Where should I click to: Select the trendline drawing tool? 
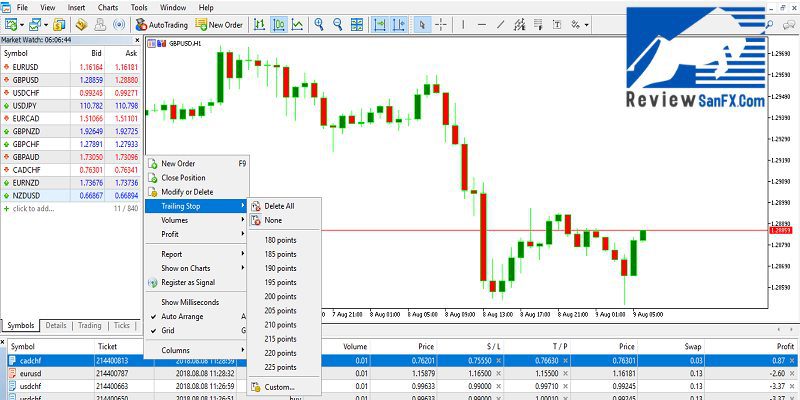[501, 24]
